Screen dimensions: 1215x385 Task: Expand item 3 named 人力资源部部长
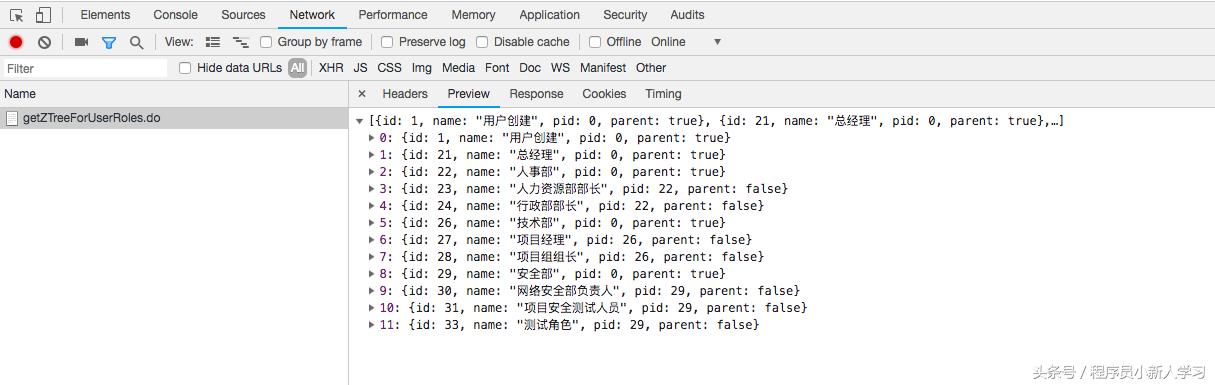373,189
